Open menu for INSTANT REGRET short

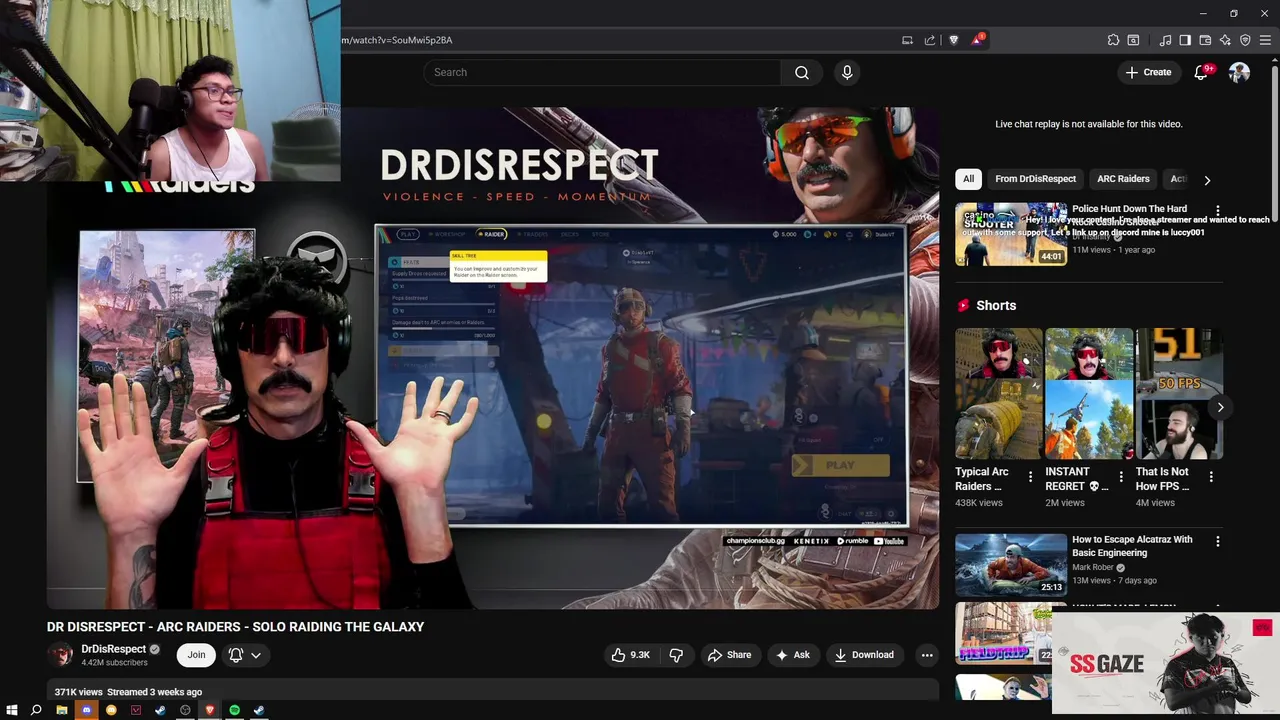(1121, 477)
